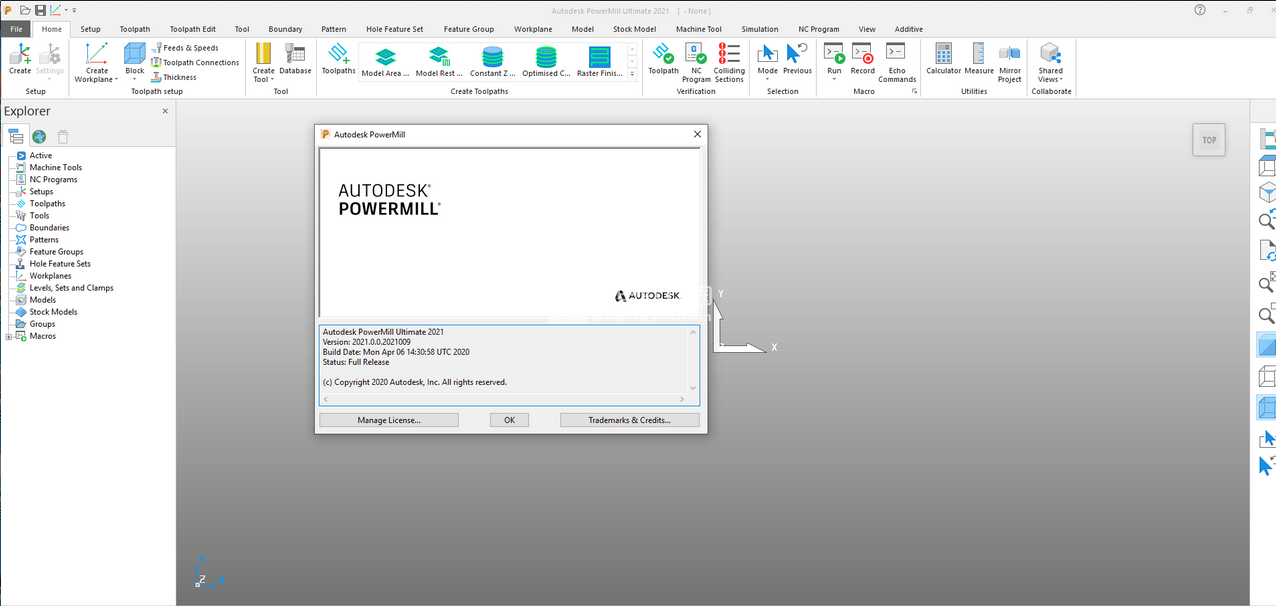Viewport: 1276px width, 606px height.
Task: Open Feeds & Speeds settings
Action: pyautogui.click(x=185, y=47)
